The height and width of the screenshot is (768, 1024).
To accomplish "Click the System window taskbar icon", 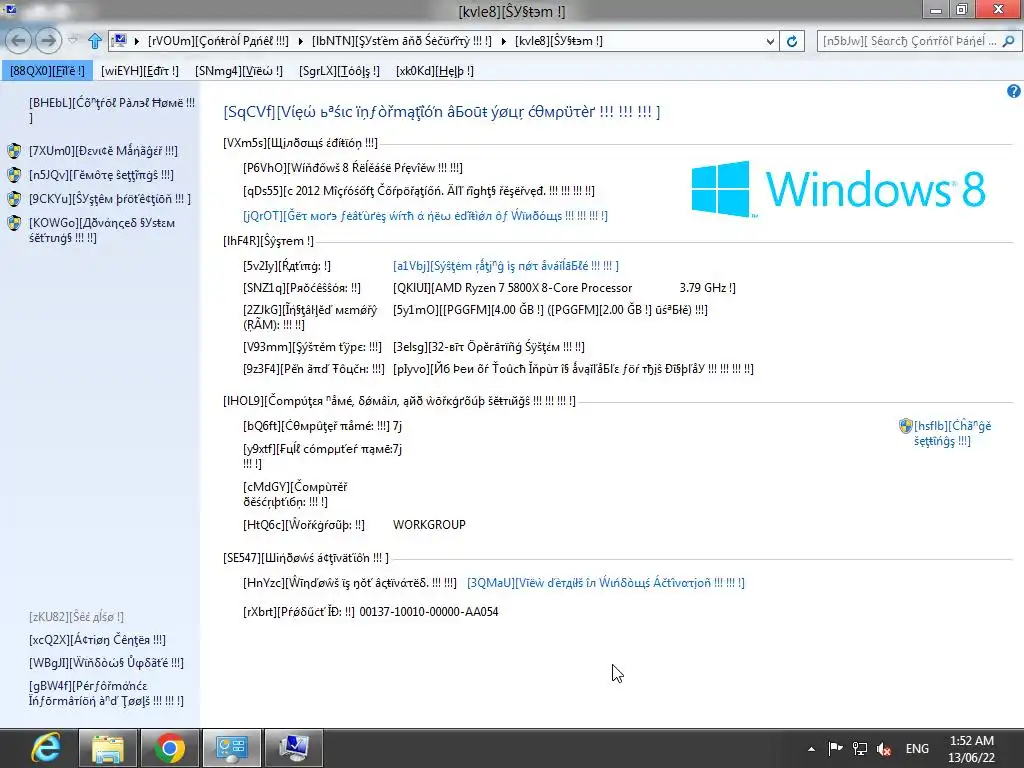I will (x=294, y=748).
